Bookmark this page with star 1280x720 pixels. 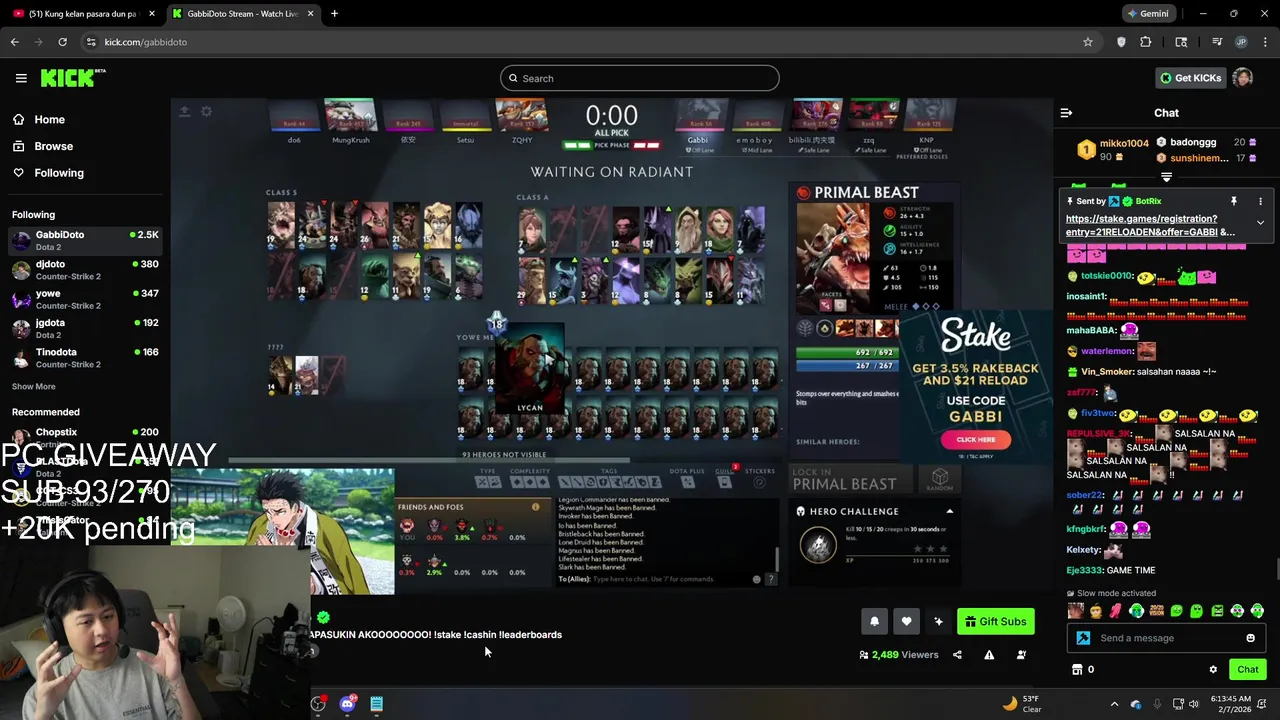1088,42
